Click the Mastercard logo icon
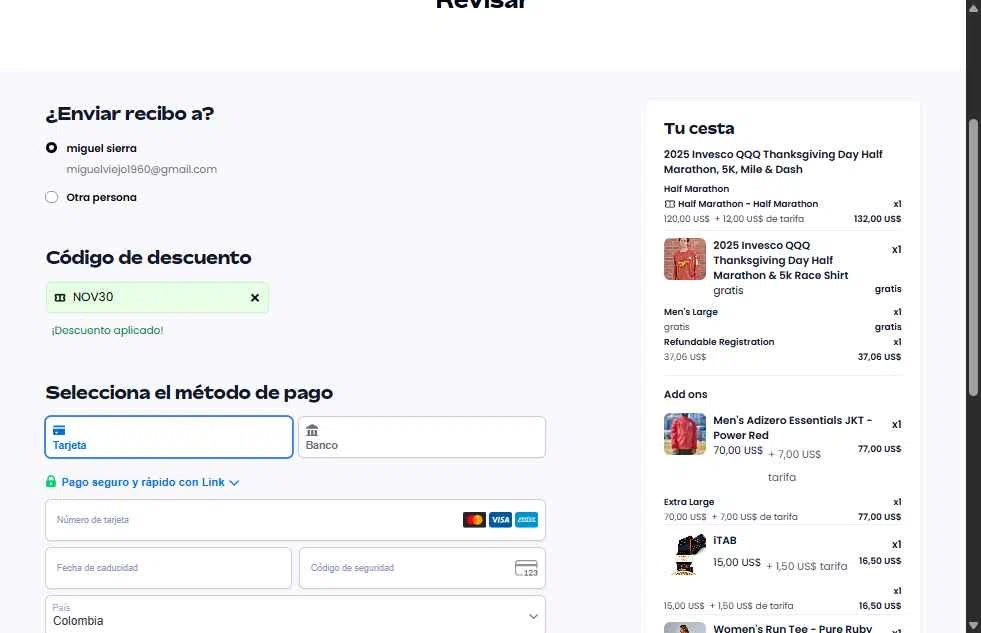Image resolution: width=981 pixels, height=633 pixels. 474,520
